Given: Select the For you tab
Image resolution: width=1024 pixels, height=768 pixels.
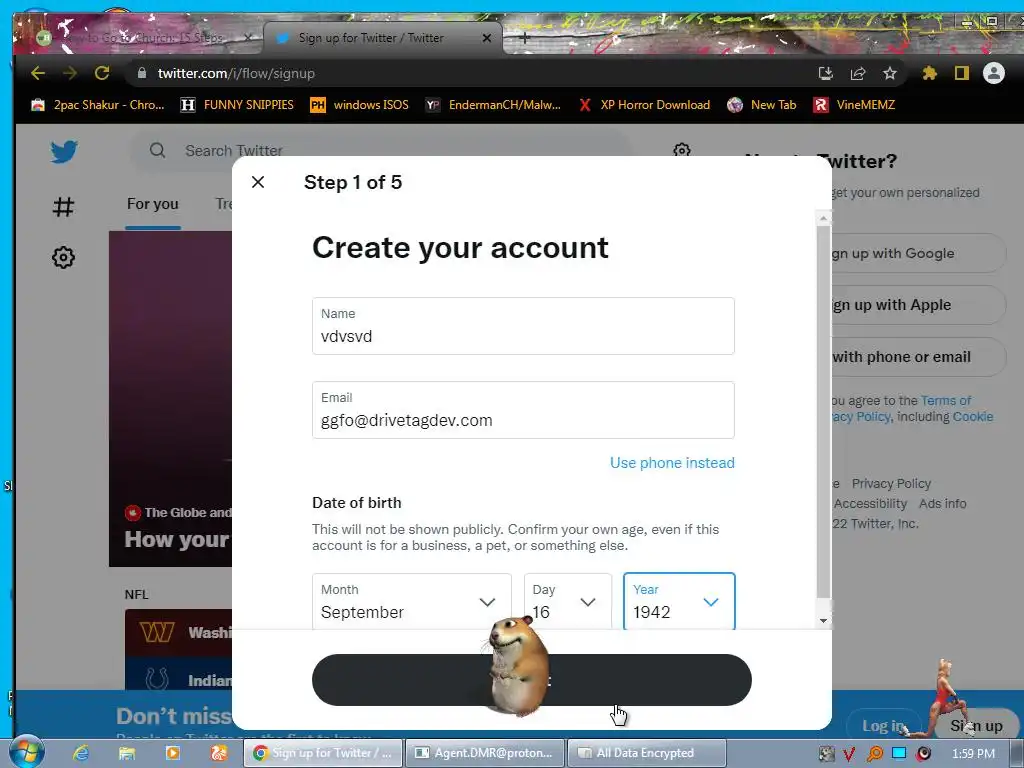Looking at the screenshot, I should (152, 204).
